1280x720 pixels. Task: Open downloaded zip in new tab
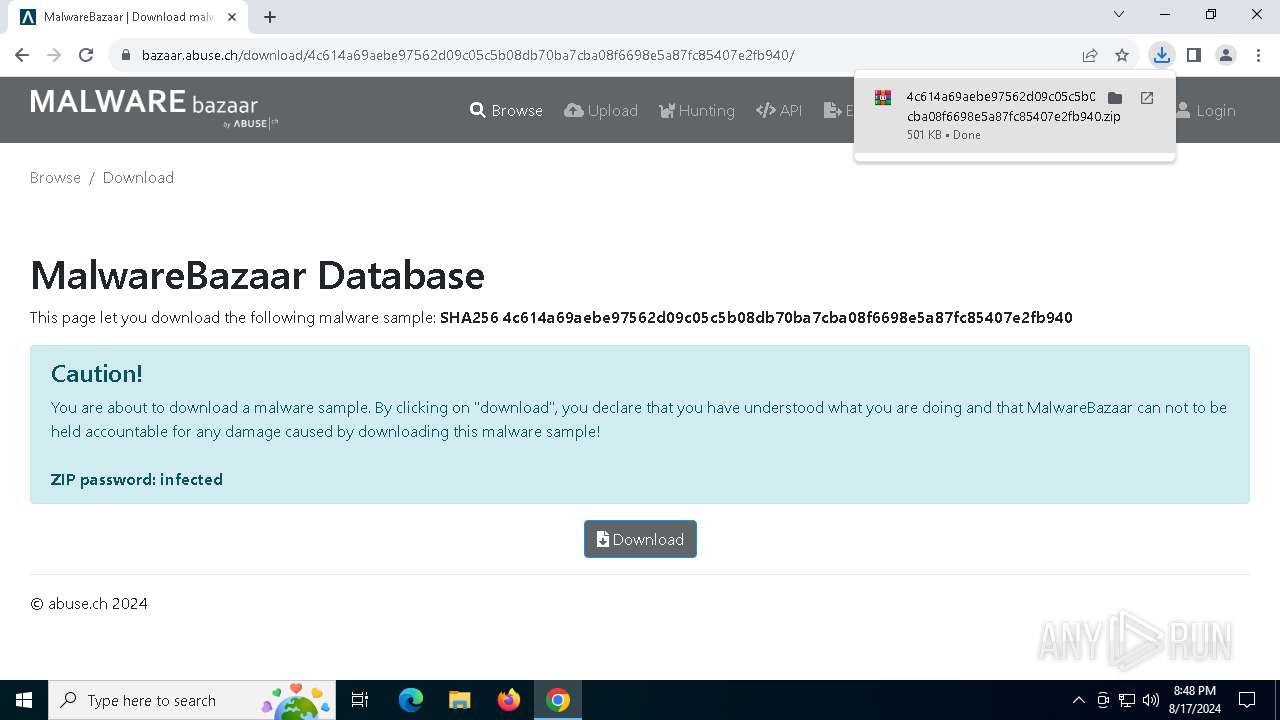[1147, 98]
